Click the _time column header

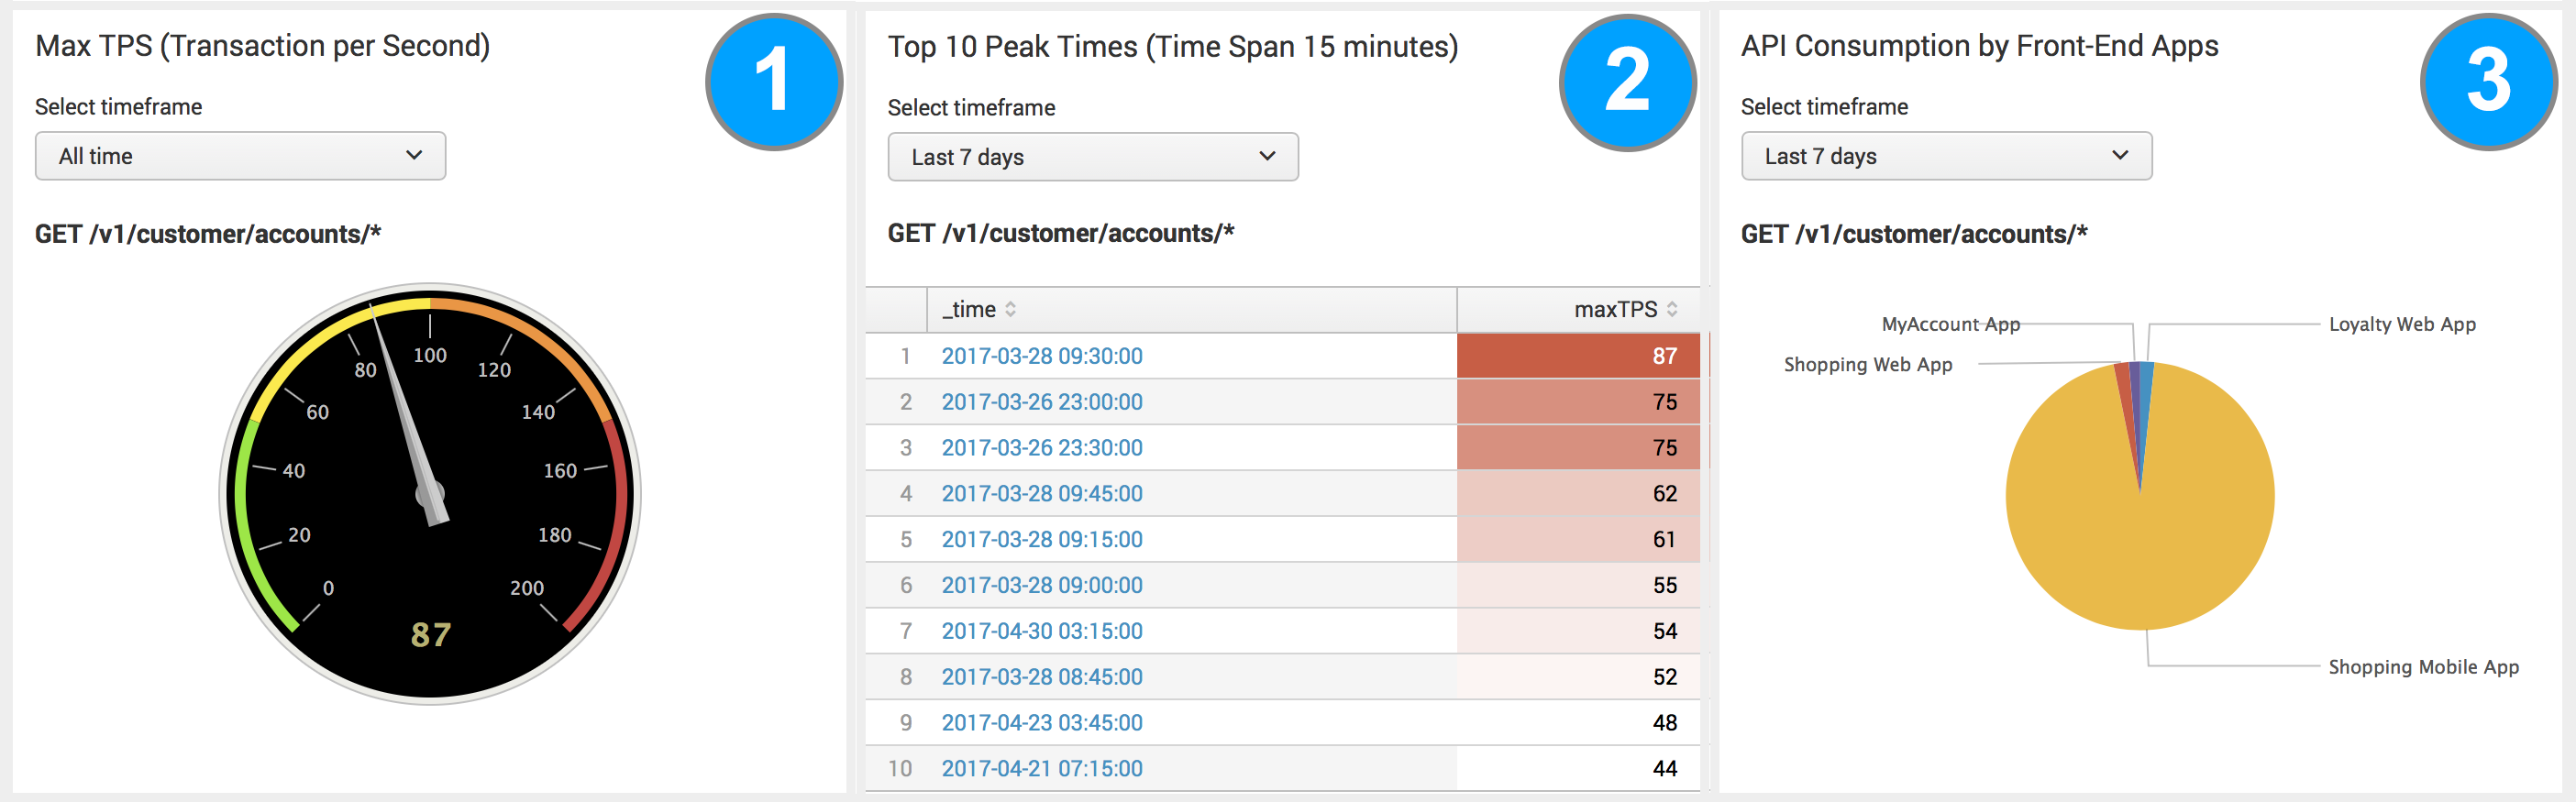click(1191, 310)
